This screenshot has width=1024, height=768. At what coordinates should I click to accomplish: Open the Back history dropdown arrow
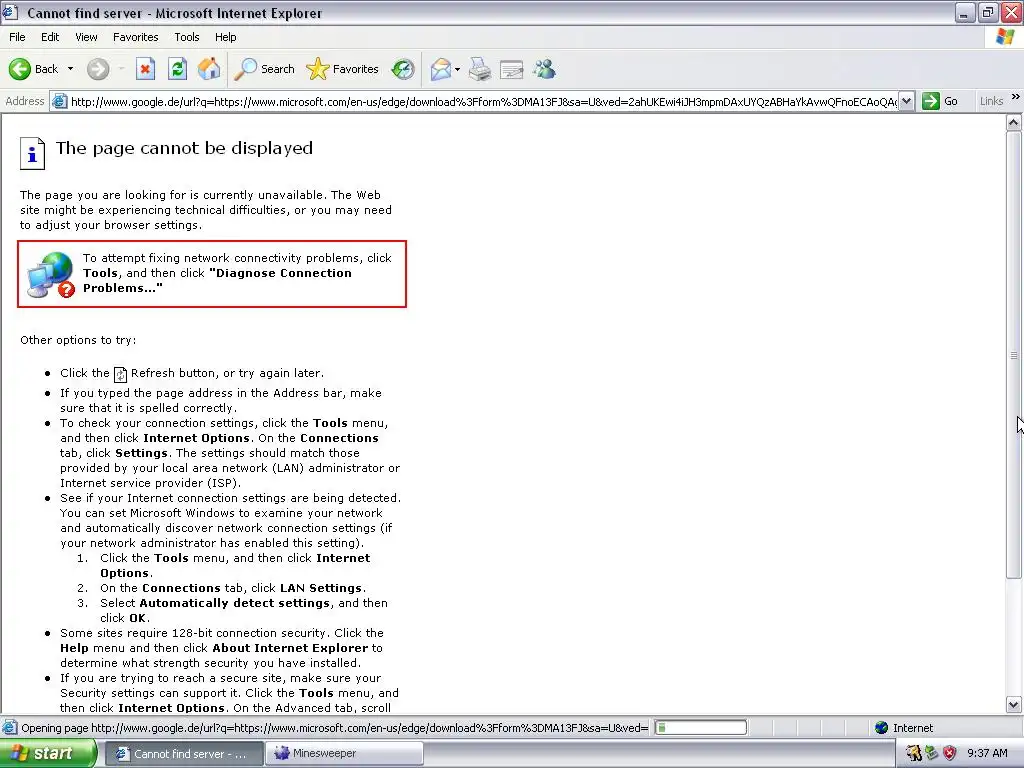click(x=71, y=69)
